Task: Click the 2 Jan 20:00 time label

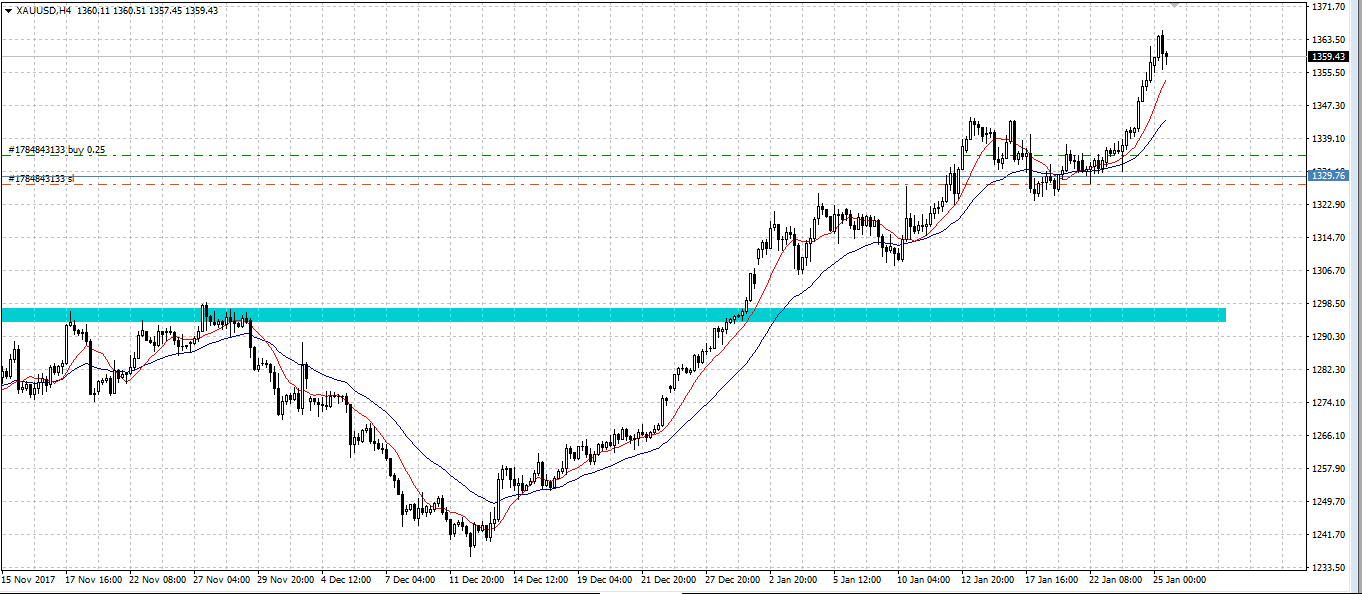Action: pyautogui.click(x=794, y=580)
